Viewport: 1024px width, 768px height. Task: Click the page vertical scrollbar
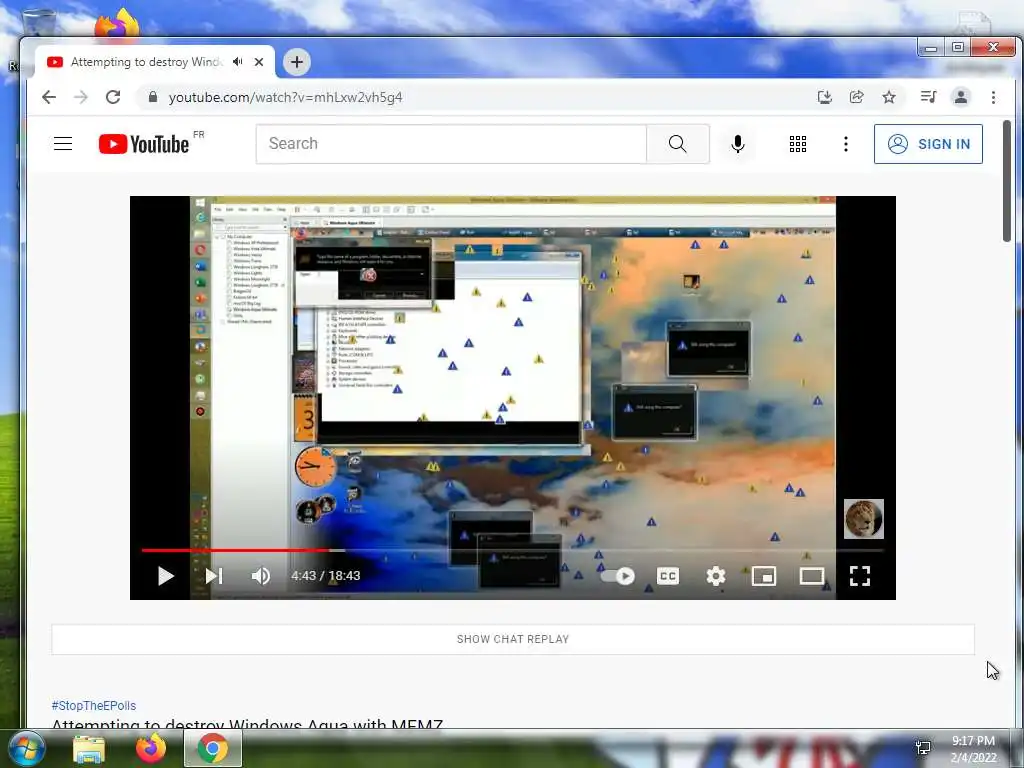pos(1007,180)
